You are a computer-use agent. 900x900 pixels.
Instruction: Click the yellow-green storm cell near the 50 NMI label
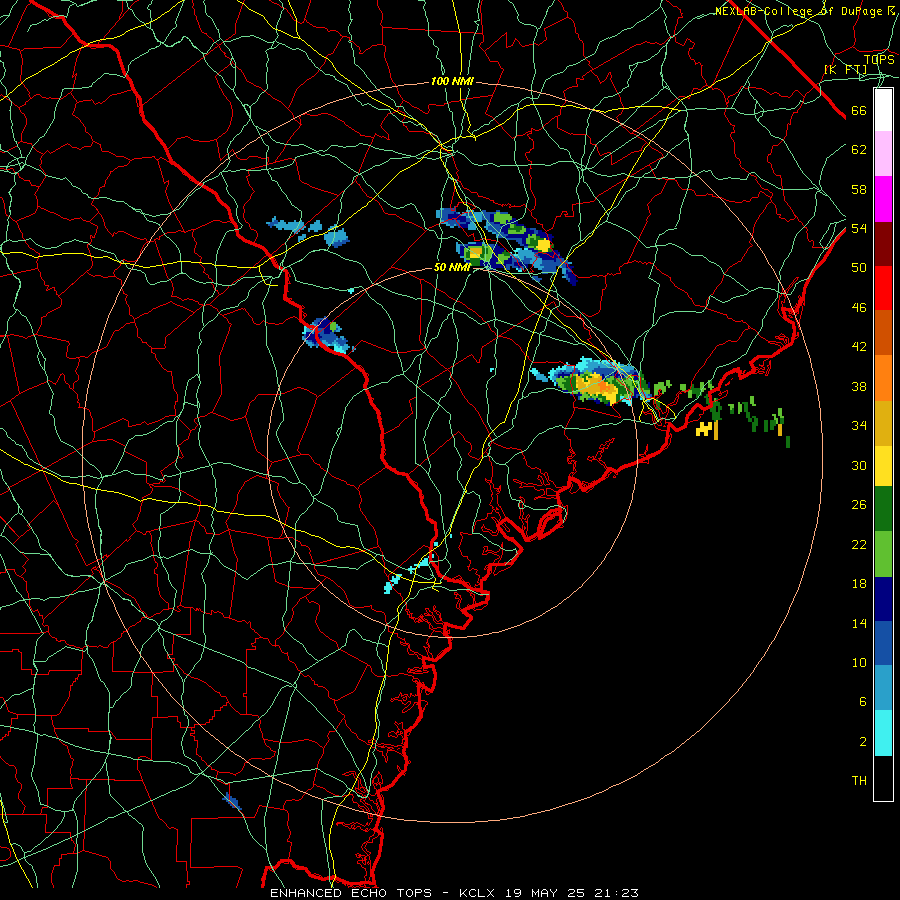click(x=478, y=253)
